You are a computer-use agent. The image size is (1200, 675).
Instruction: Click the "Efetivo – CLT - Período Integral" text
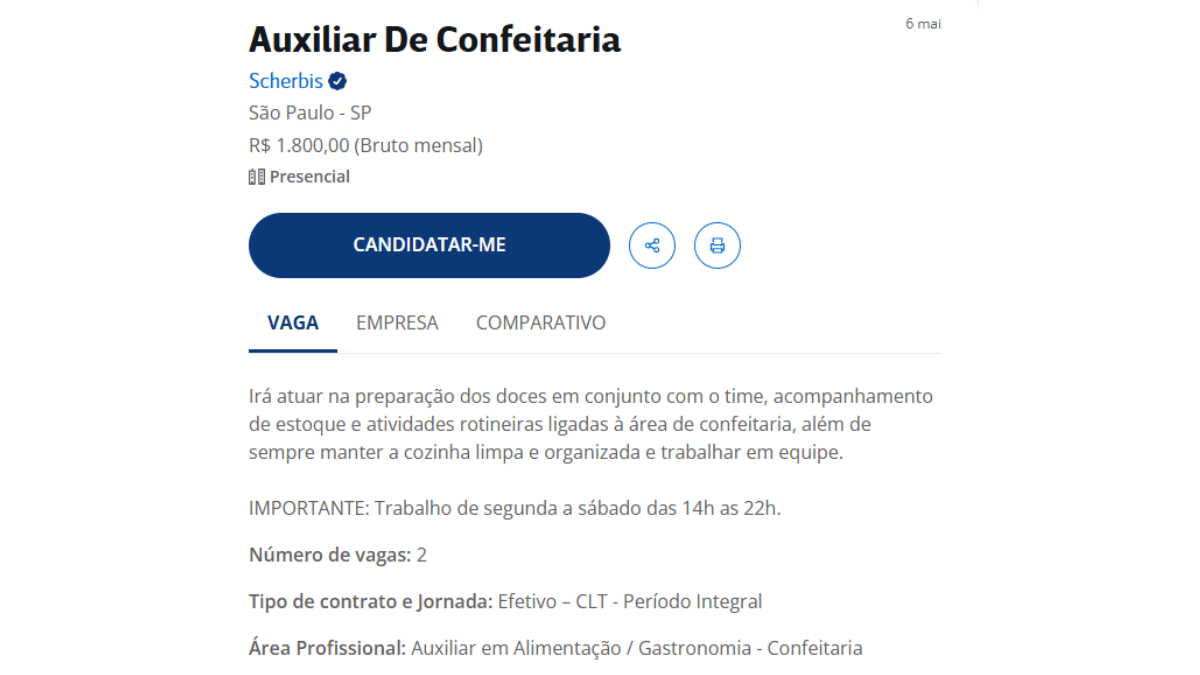coord(630,601)
